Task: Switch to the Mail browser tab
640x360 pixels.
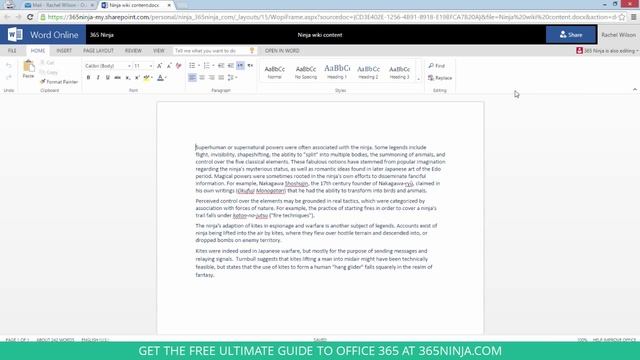Action: tap(59, 5)
